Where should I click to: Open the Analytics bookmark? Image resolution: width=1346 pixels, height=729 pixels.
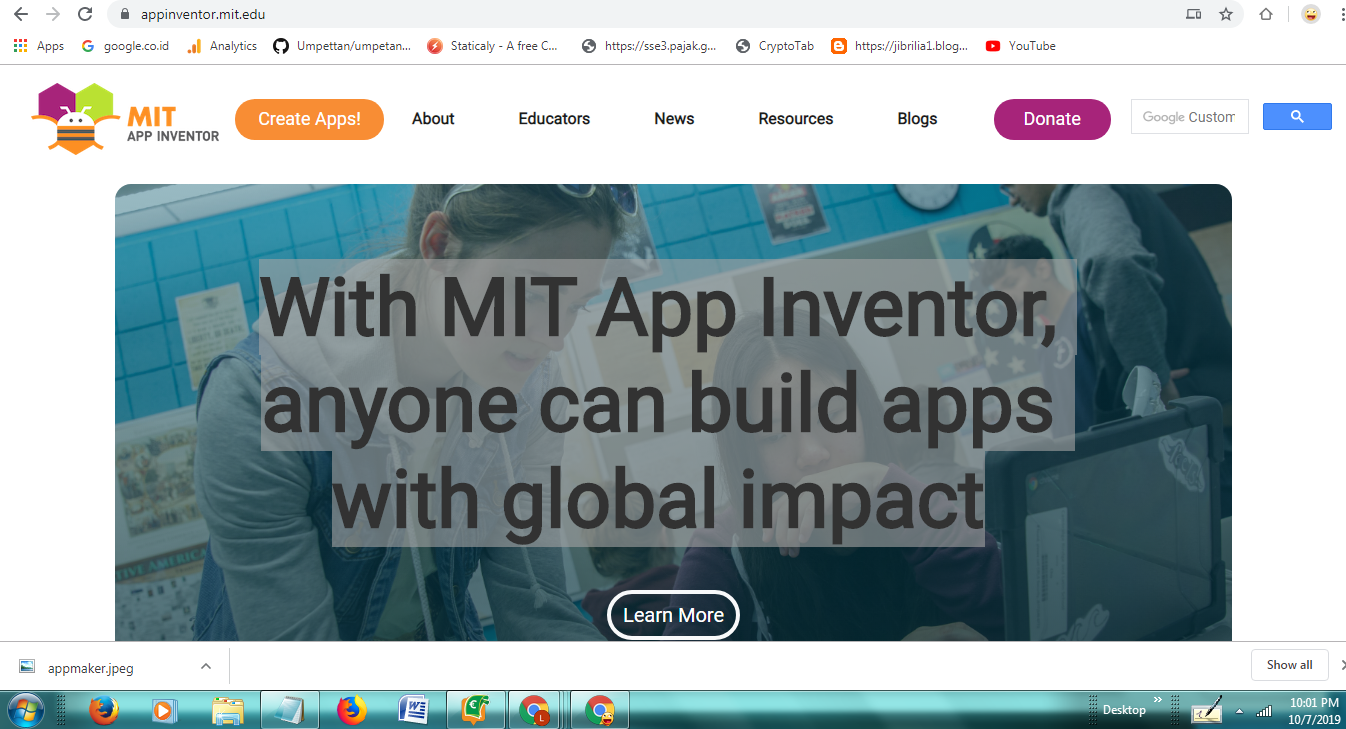tap(222, 46)
